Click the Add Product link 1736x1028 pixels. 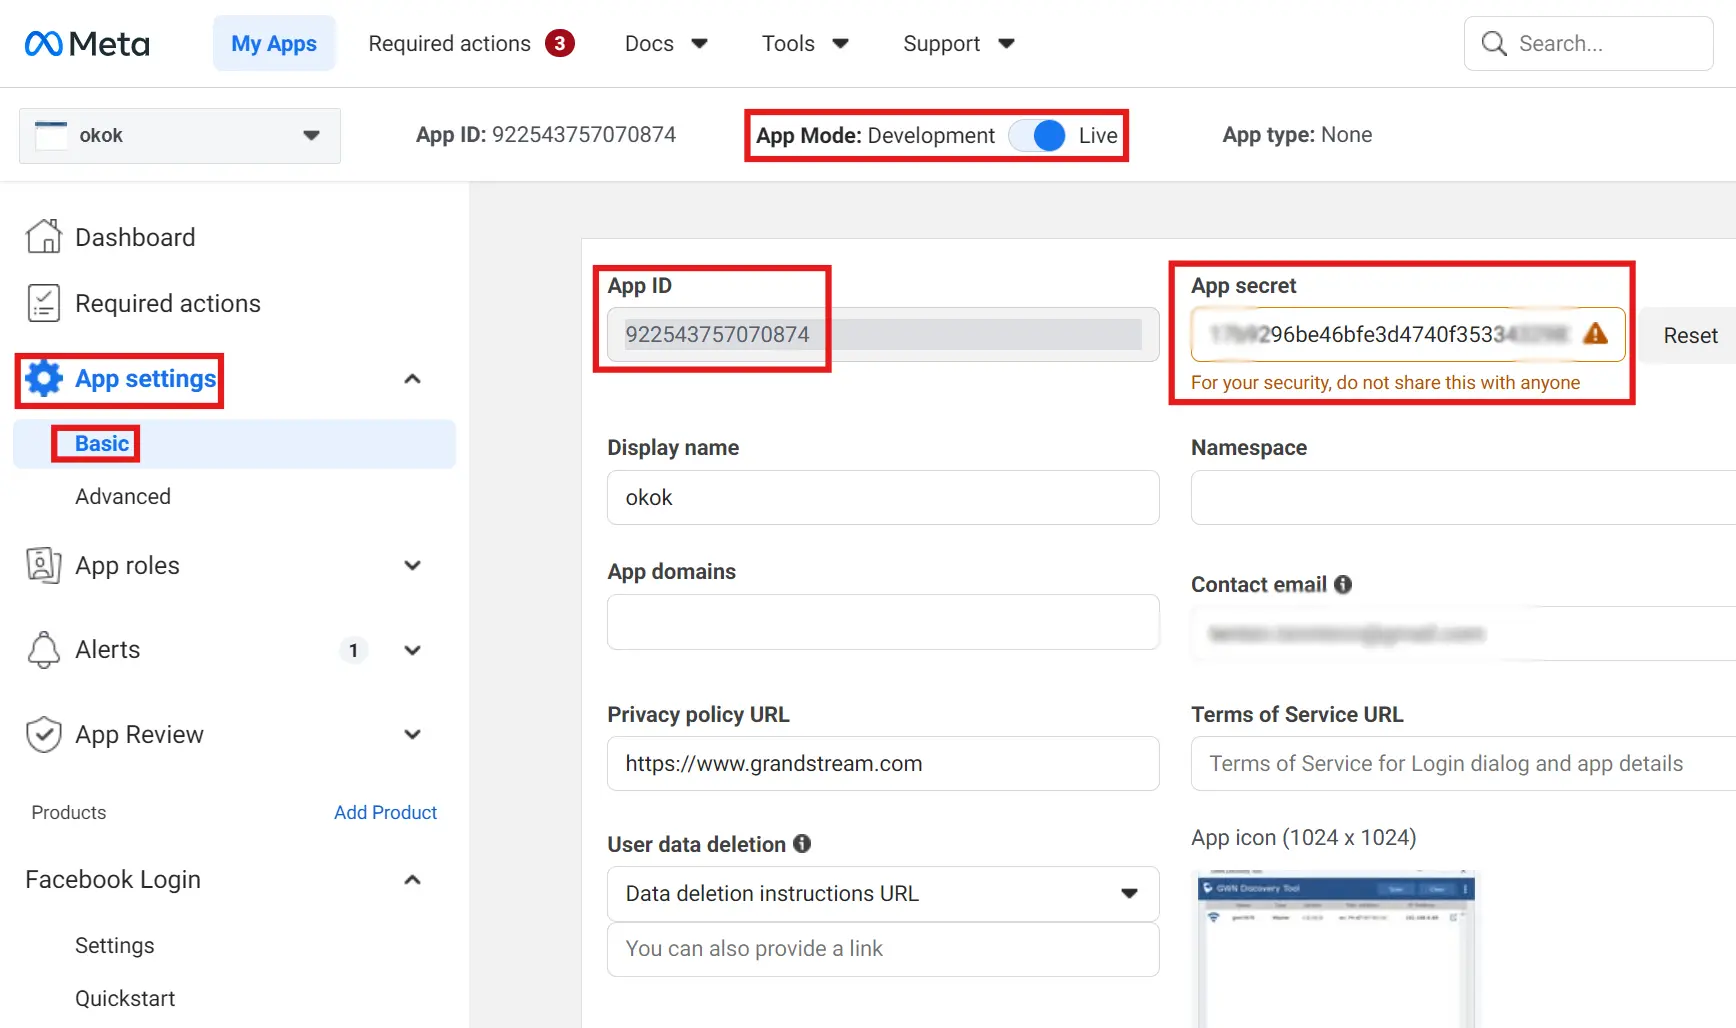(x=385, y=813)
